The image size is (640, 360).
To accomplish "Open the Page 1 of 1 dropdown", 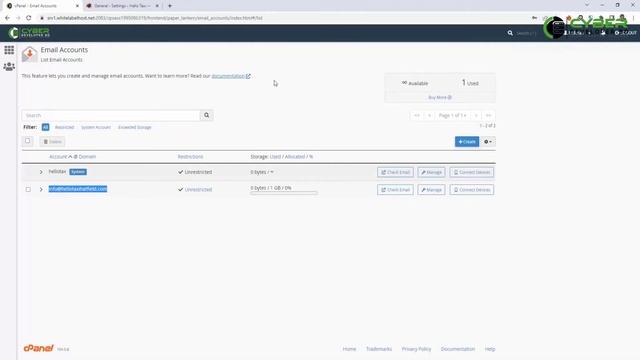I will pyautogui.click(x=452, y=116).
